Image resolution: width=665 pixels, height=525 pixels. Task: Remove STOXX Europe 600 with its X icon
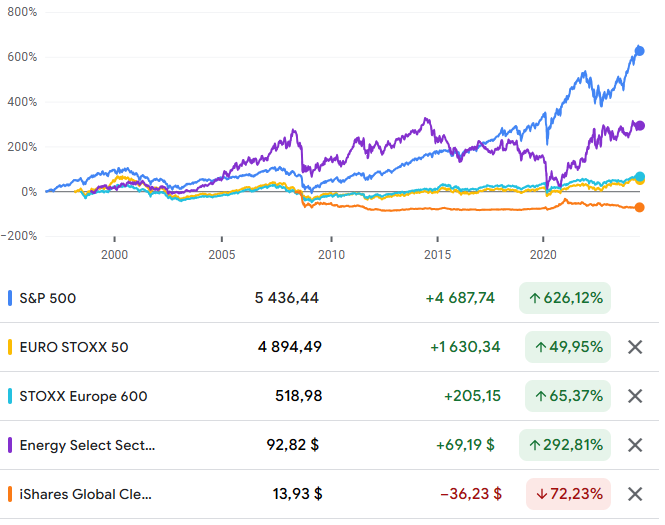pyautogui.click(x=634, y=396)
